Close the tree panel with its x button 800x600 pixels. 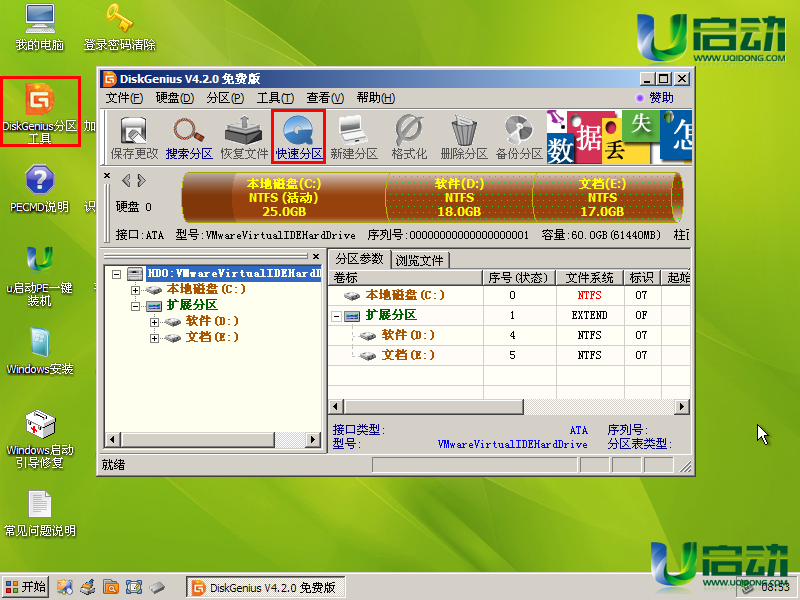(316, 256)
